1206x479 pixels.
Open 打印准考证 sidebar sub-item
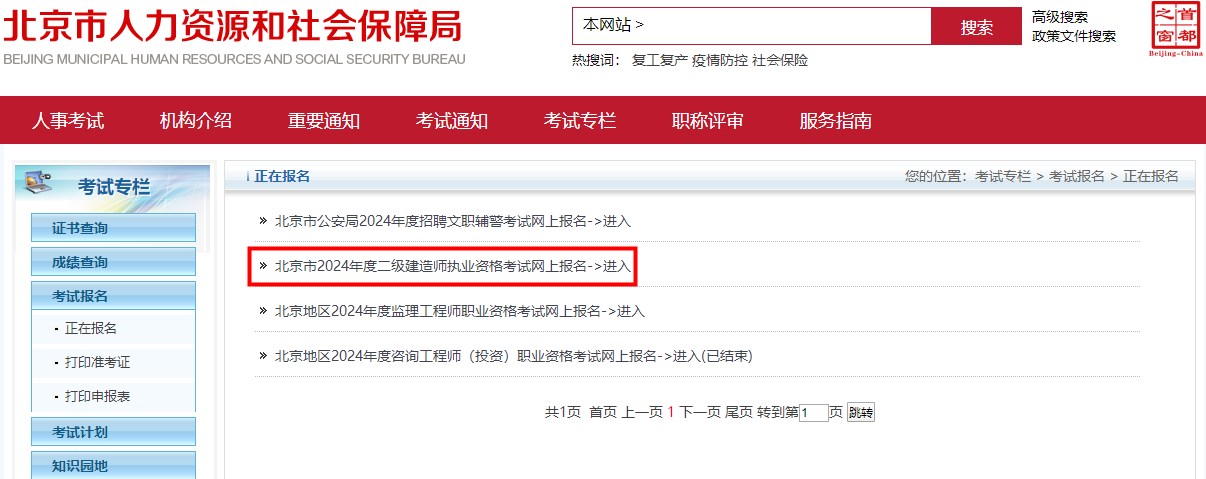click(98, 362)
